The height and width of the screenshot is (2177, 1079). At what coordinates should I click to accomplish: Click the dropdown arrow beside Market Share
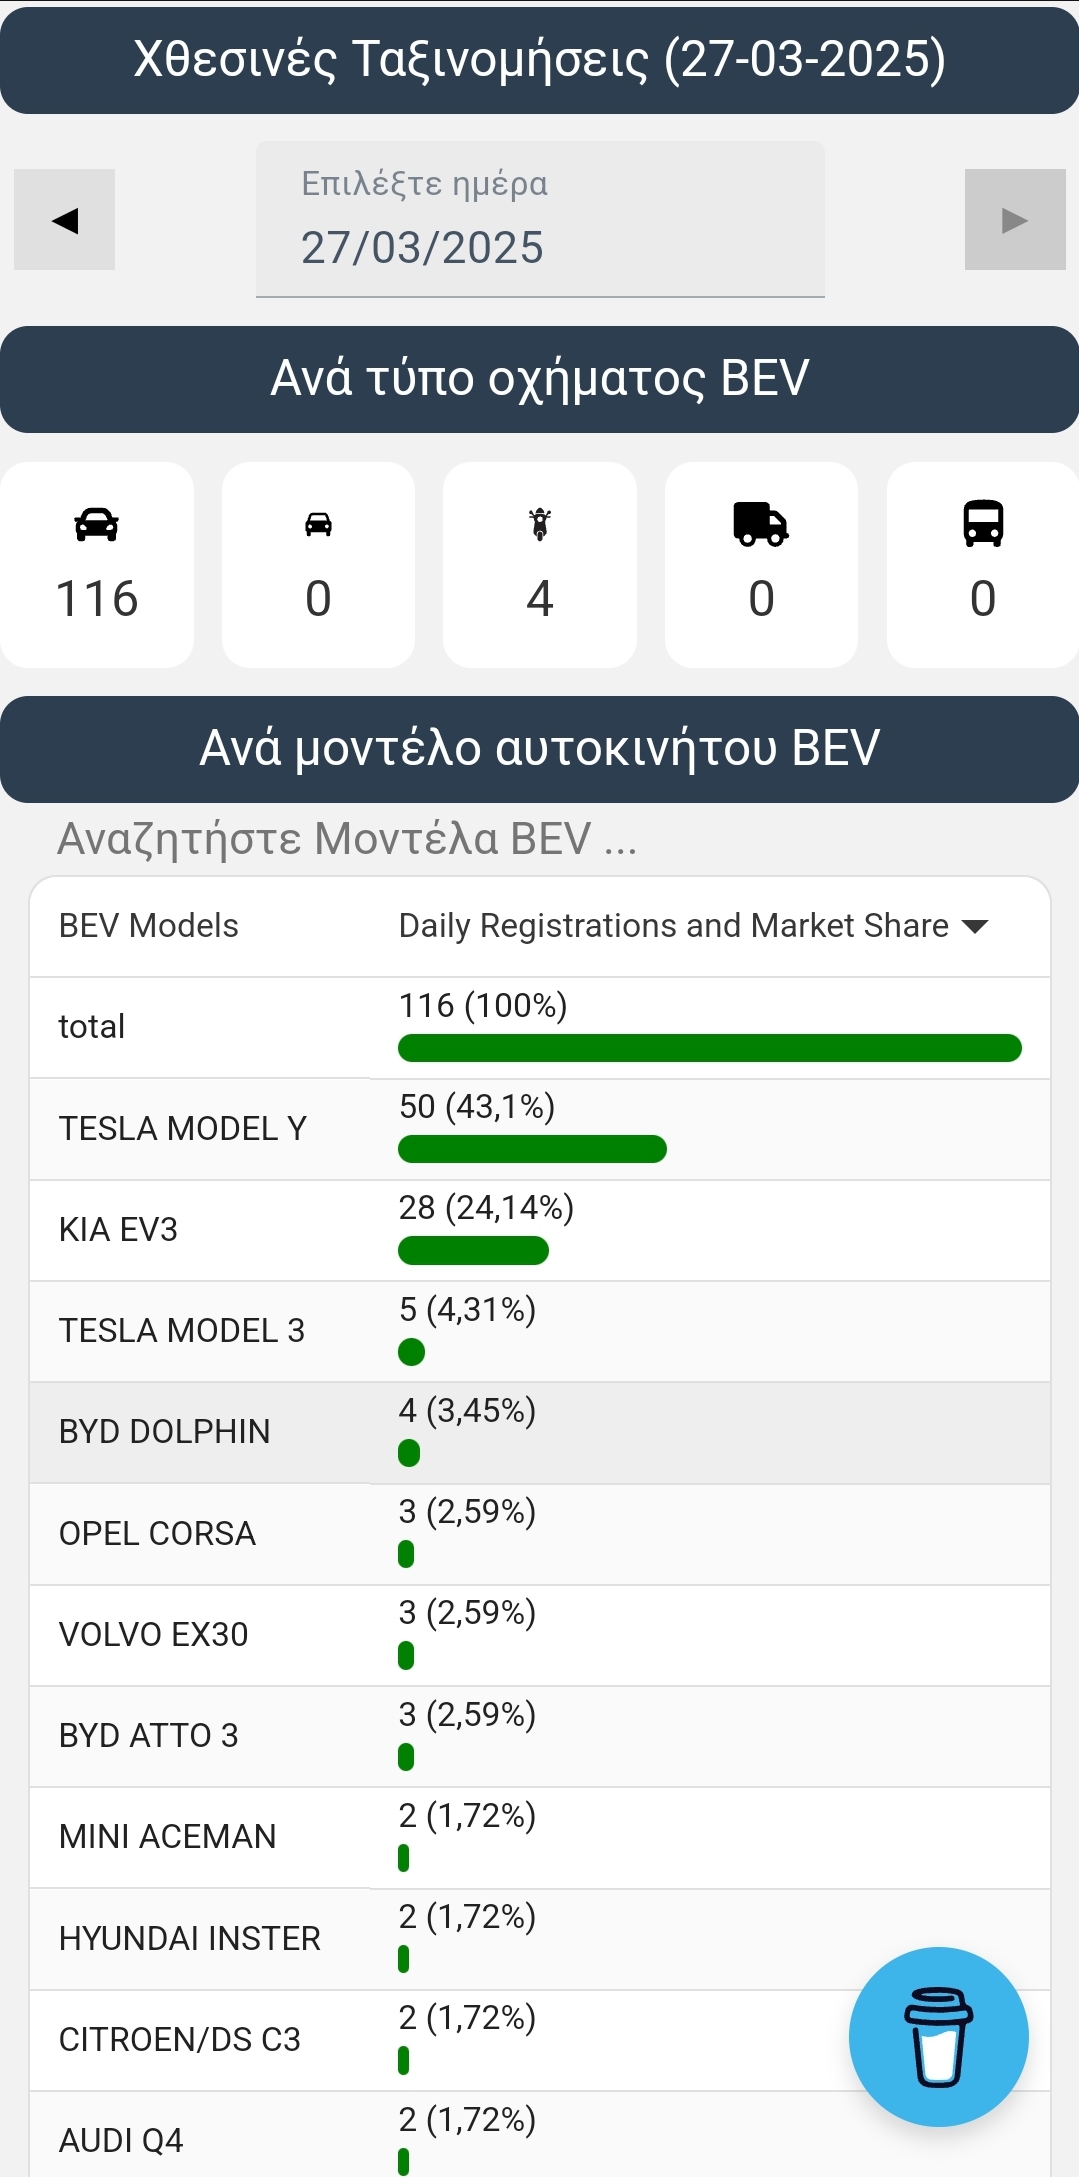click(x=975, y=926)
